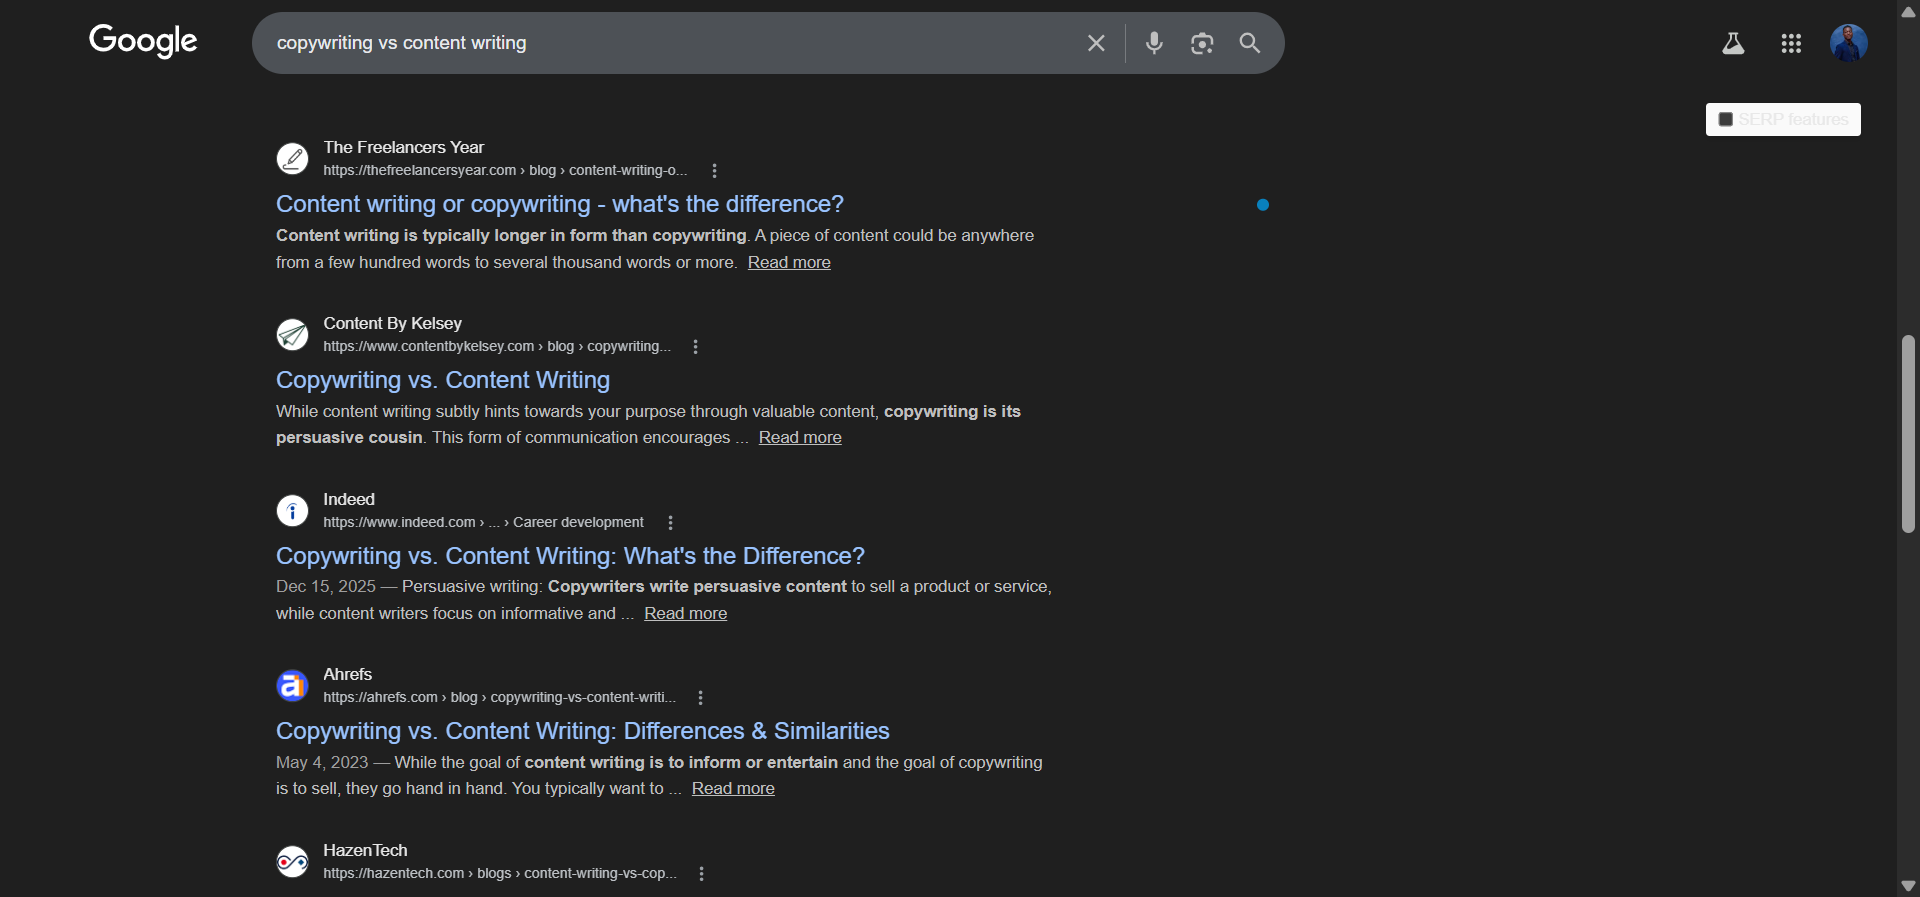Toggle SERP features checkbox
The image size is (1920, 897).
pyautogui.click(x=1725, y=120)
